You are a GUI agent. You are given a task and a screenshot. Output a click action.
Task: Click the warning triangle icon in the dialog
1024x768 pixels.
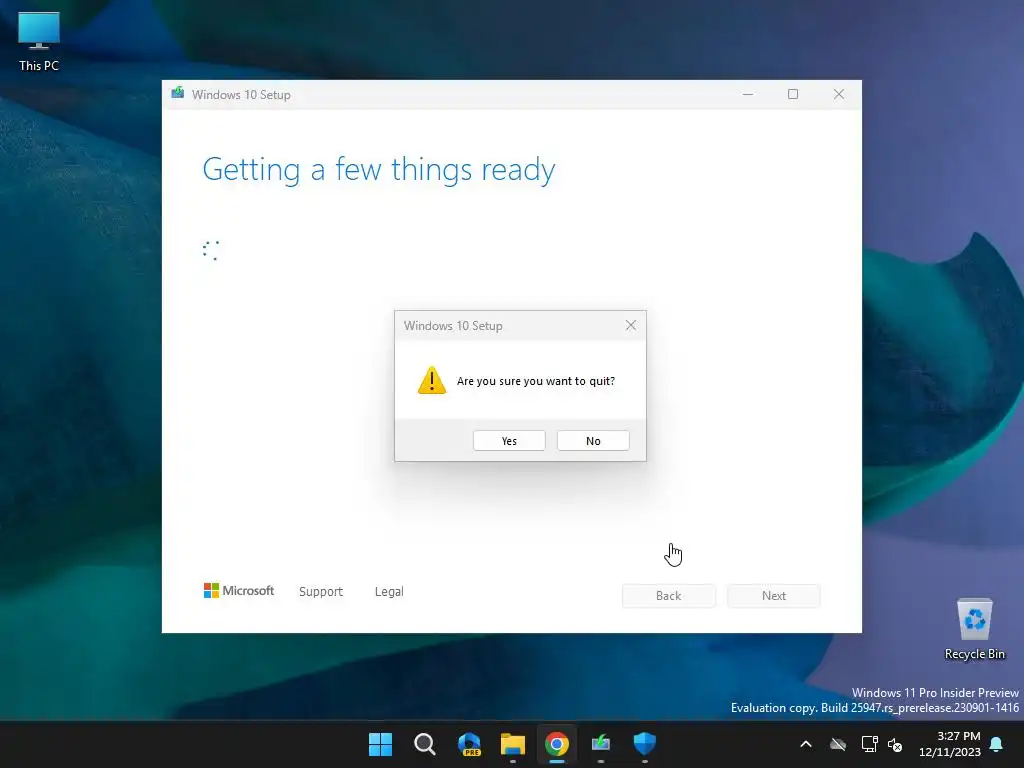(x=432, y=380)
